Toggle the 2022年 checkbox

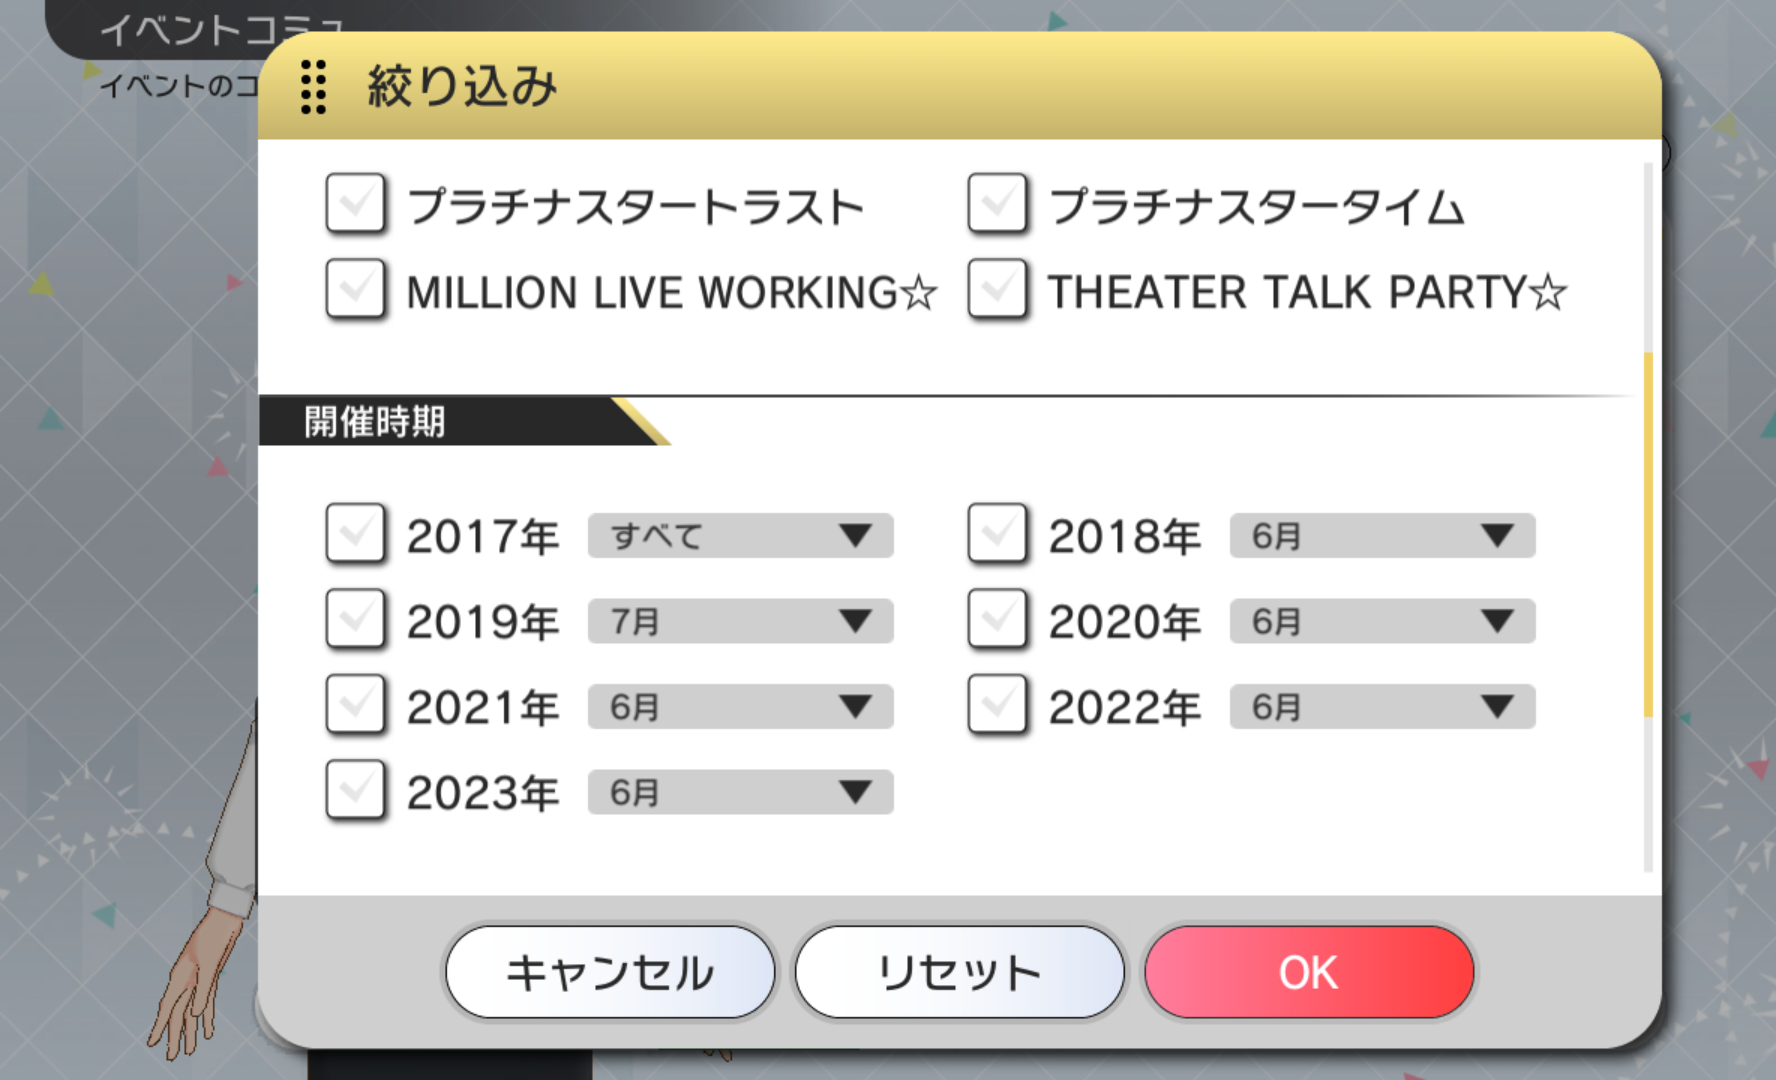[x=997, y=705]
